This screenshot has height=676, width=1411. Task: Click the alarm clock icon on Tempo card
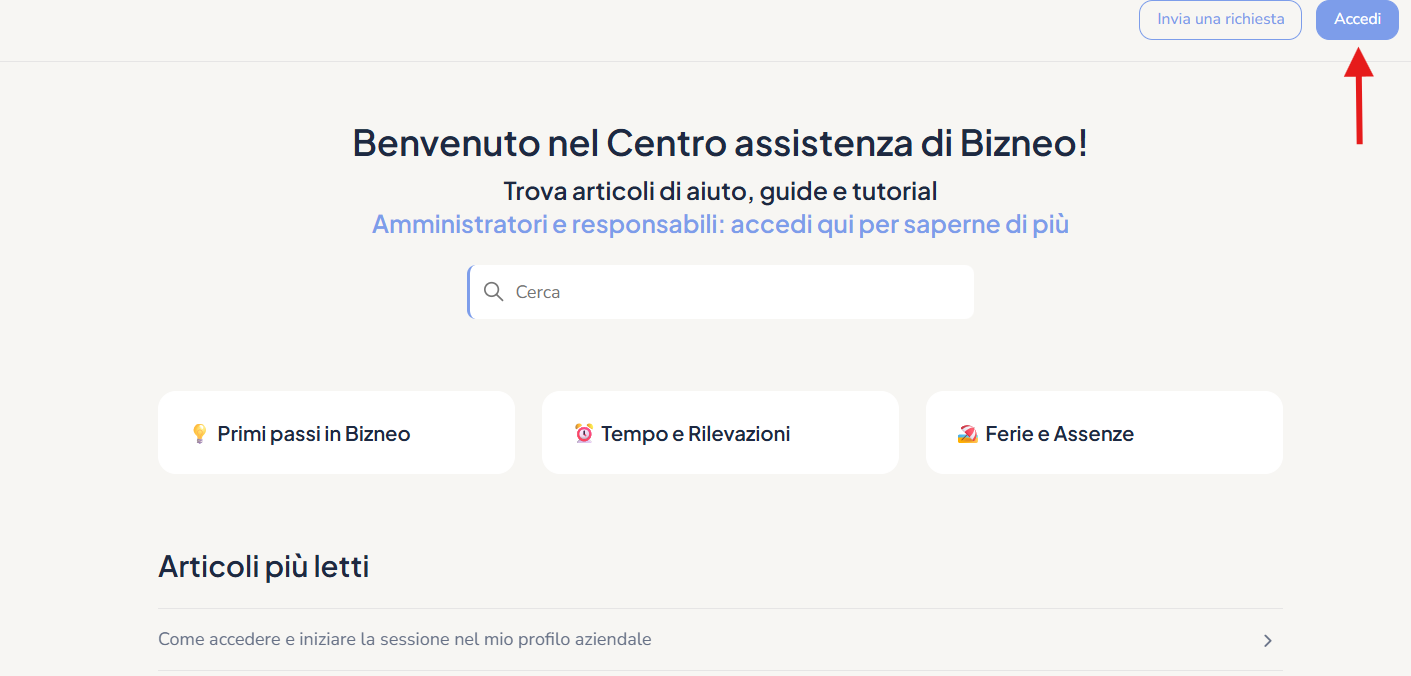click(x=584, y=434)
